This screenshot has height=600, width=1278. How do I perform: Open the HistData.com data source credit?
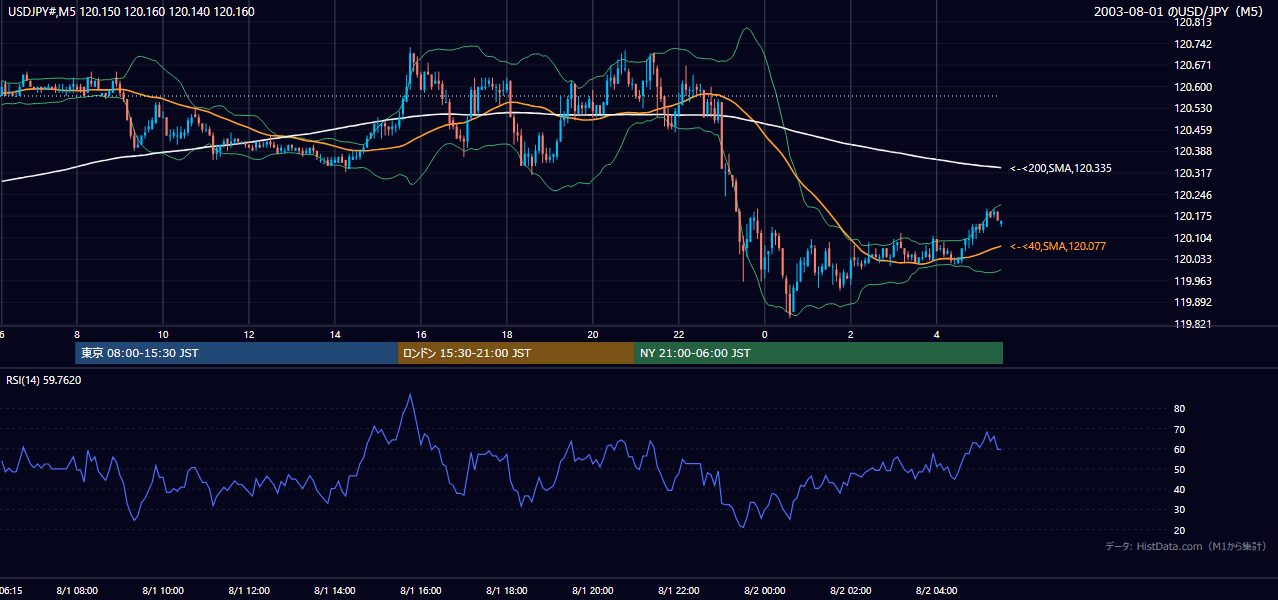coord(1186,546)
